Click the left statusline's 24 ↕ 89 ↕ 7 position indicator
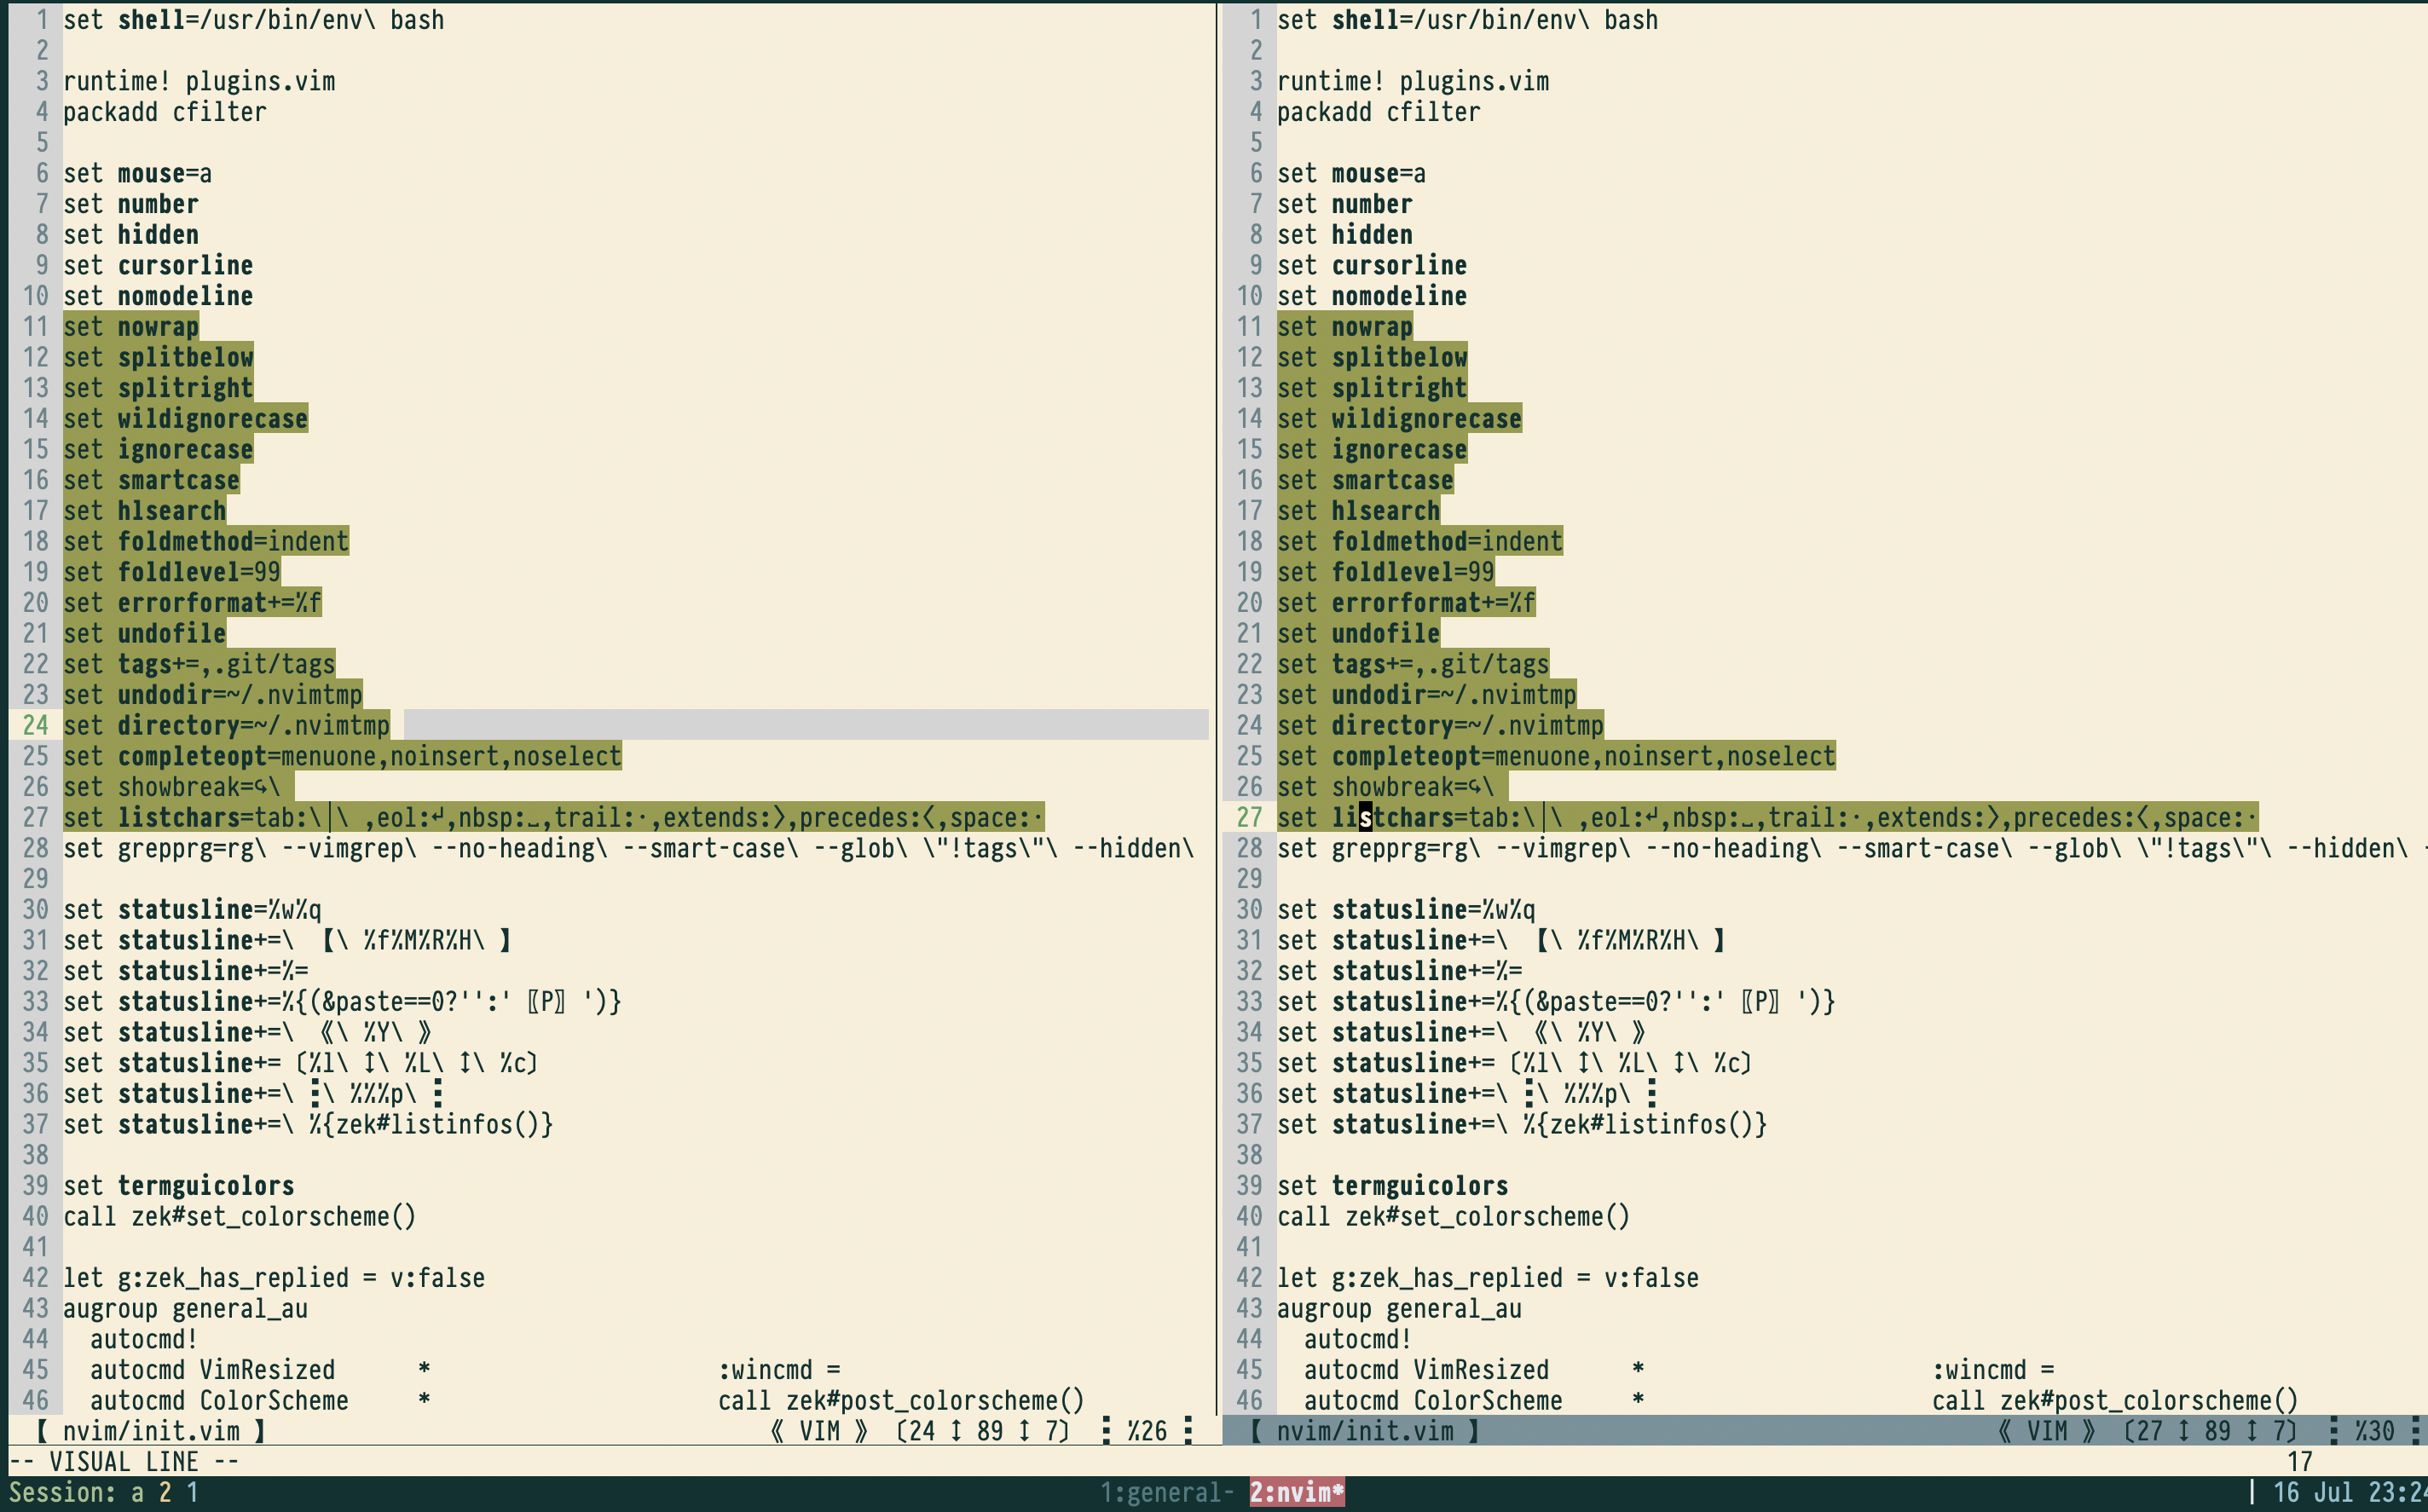The image size is (2428, 1512). 982,1431
